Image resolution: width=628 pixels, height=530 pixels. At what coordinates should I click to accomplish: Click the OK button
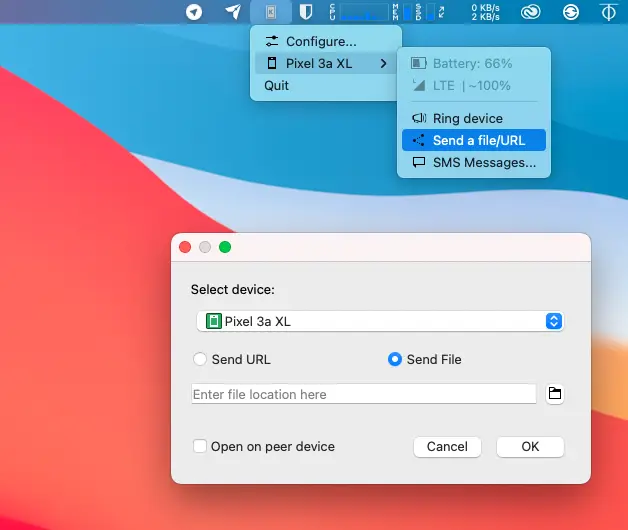(530, 446)
